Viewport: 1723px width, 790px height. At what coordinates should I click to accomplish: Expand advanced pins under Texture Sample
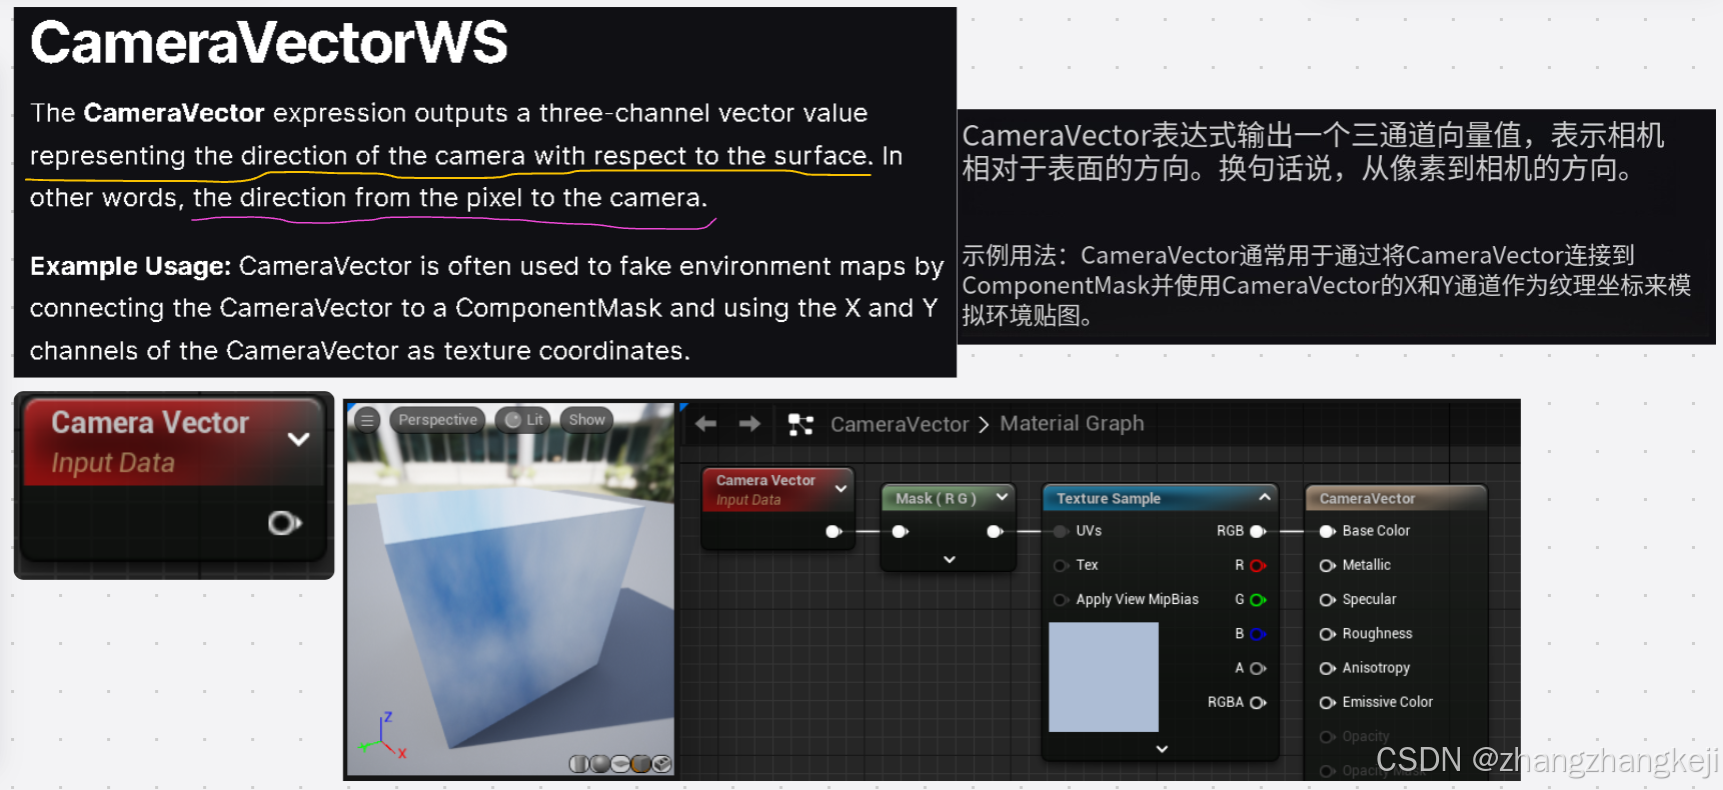(x=1161, y=748)
